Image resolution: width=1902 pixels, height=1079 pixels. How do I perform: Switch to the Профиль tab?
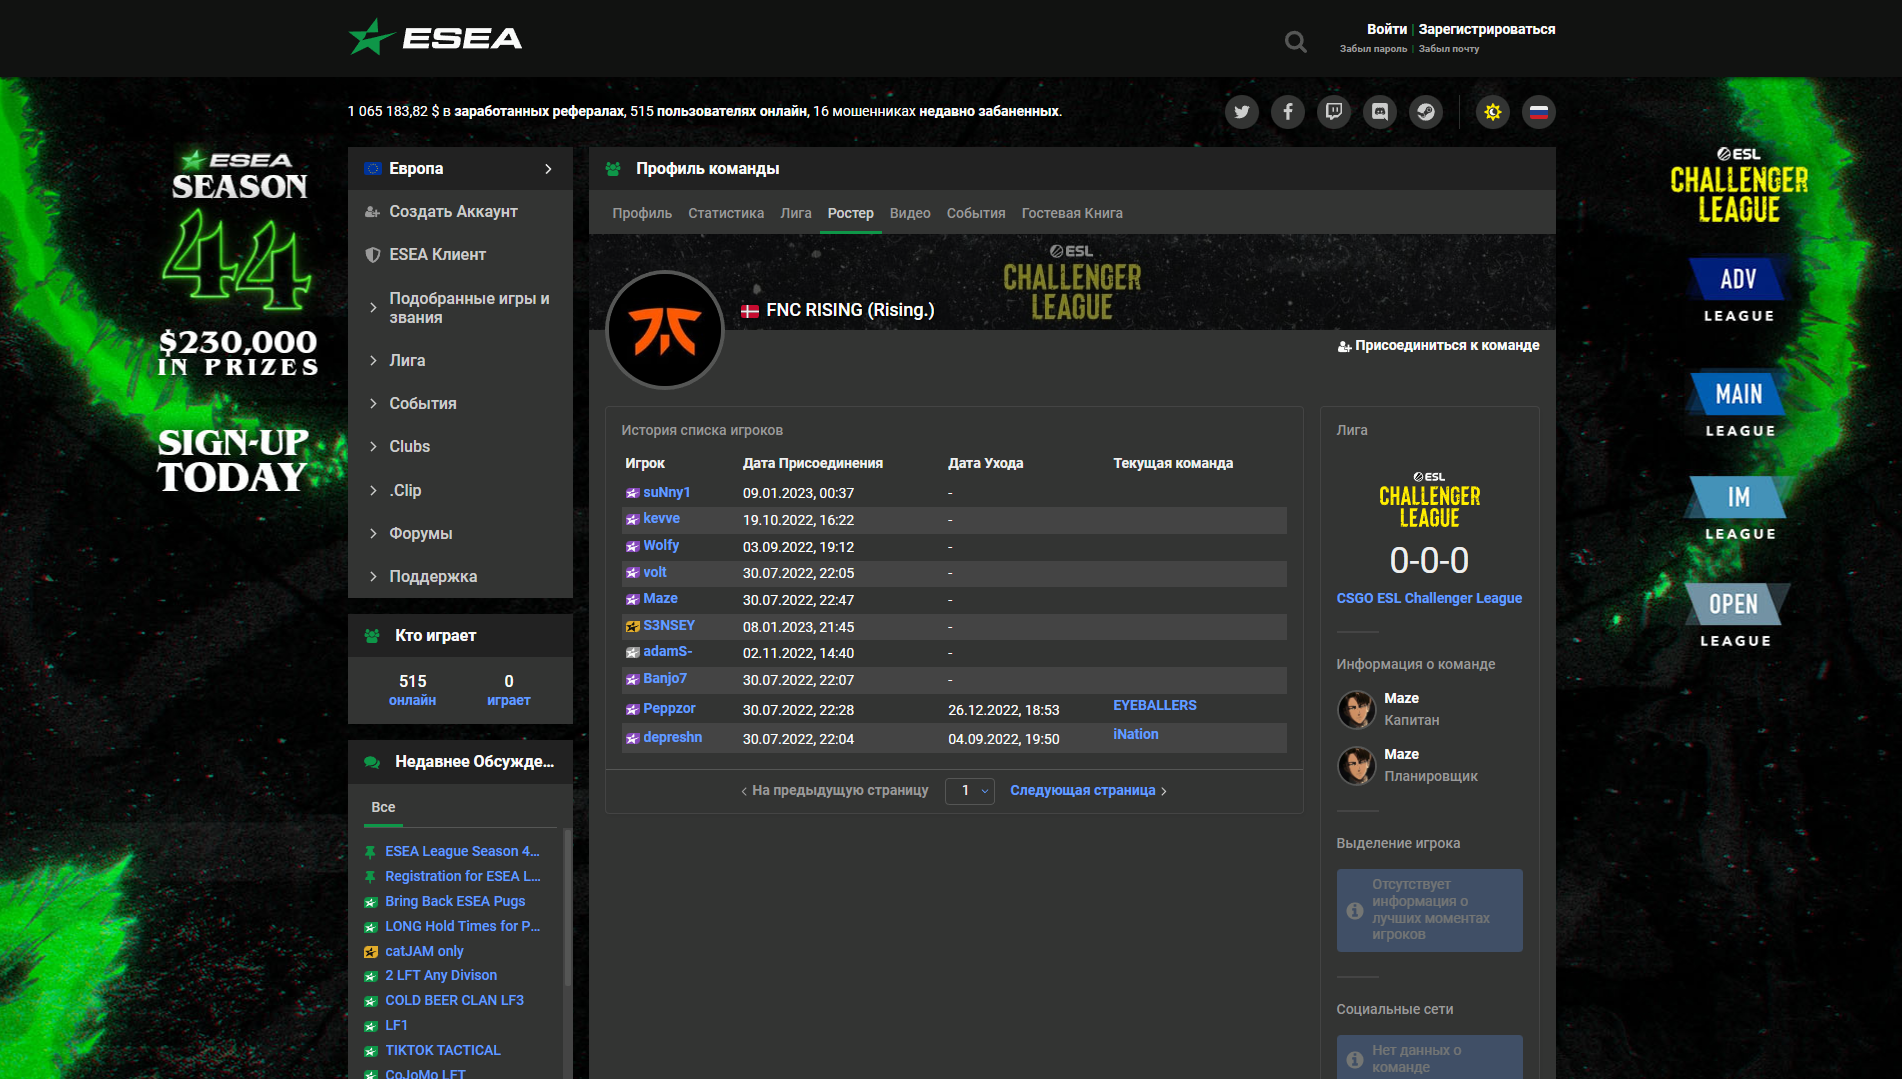point(642,213)
